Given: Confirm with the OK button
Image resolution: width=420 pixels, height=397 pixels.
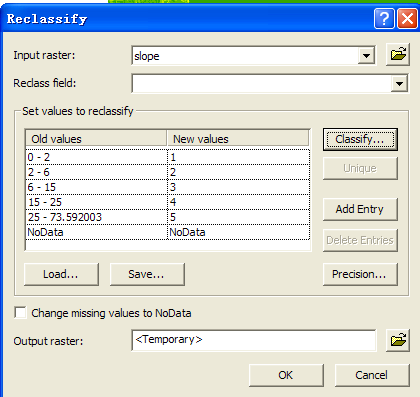Looking at the screenshot, I should click(286, 375).
